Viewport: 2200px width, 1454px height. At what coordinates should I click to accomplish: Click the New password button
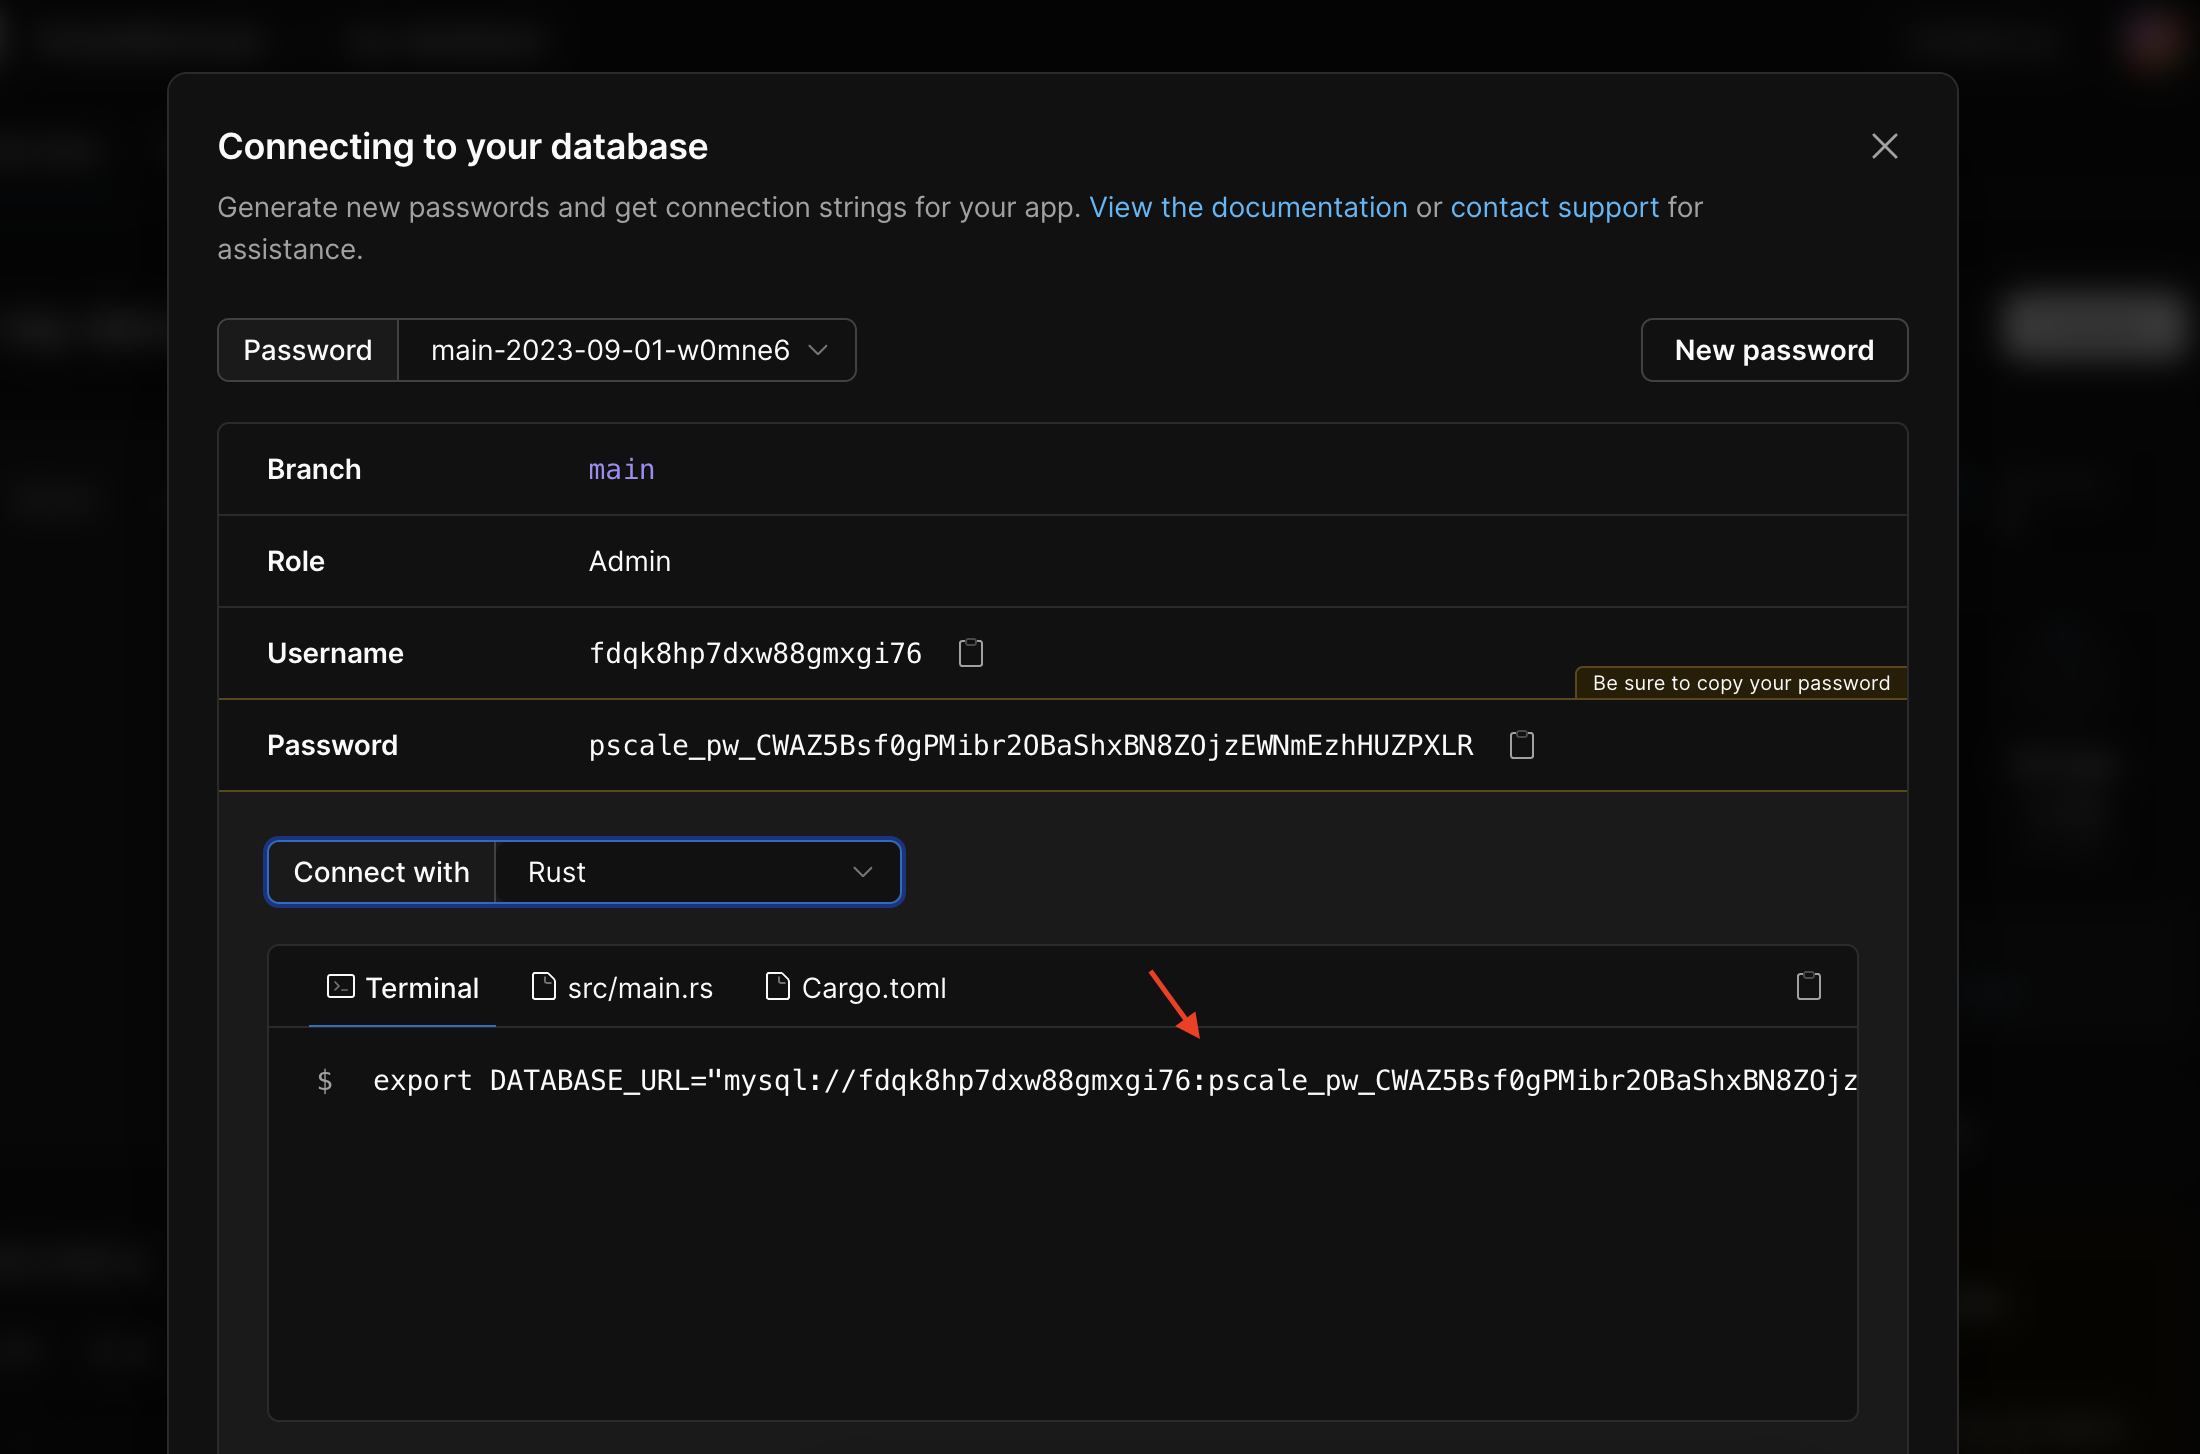[1773, 350]
